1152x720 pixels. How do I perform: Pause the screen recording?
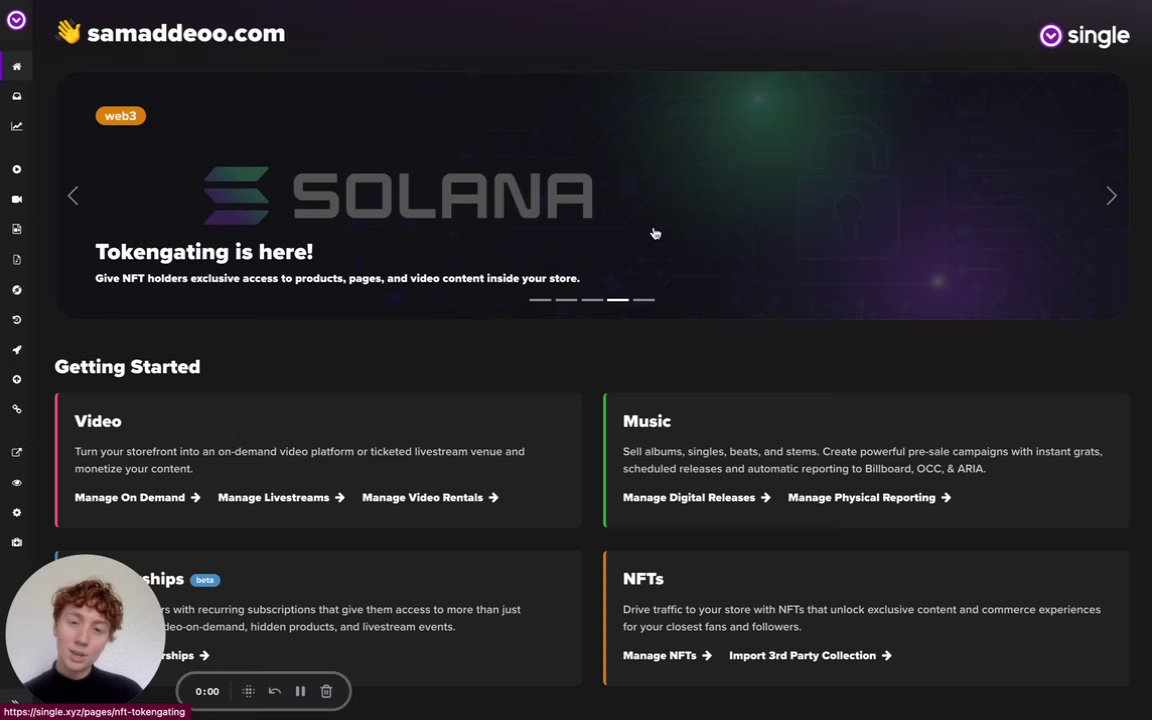[x=300, y=691]
